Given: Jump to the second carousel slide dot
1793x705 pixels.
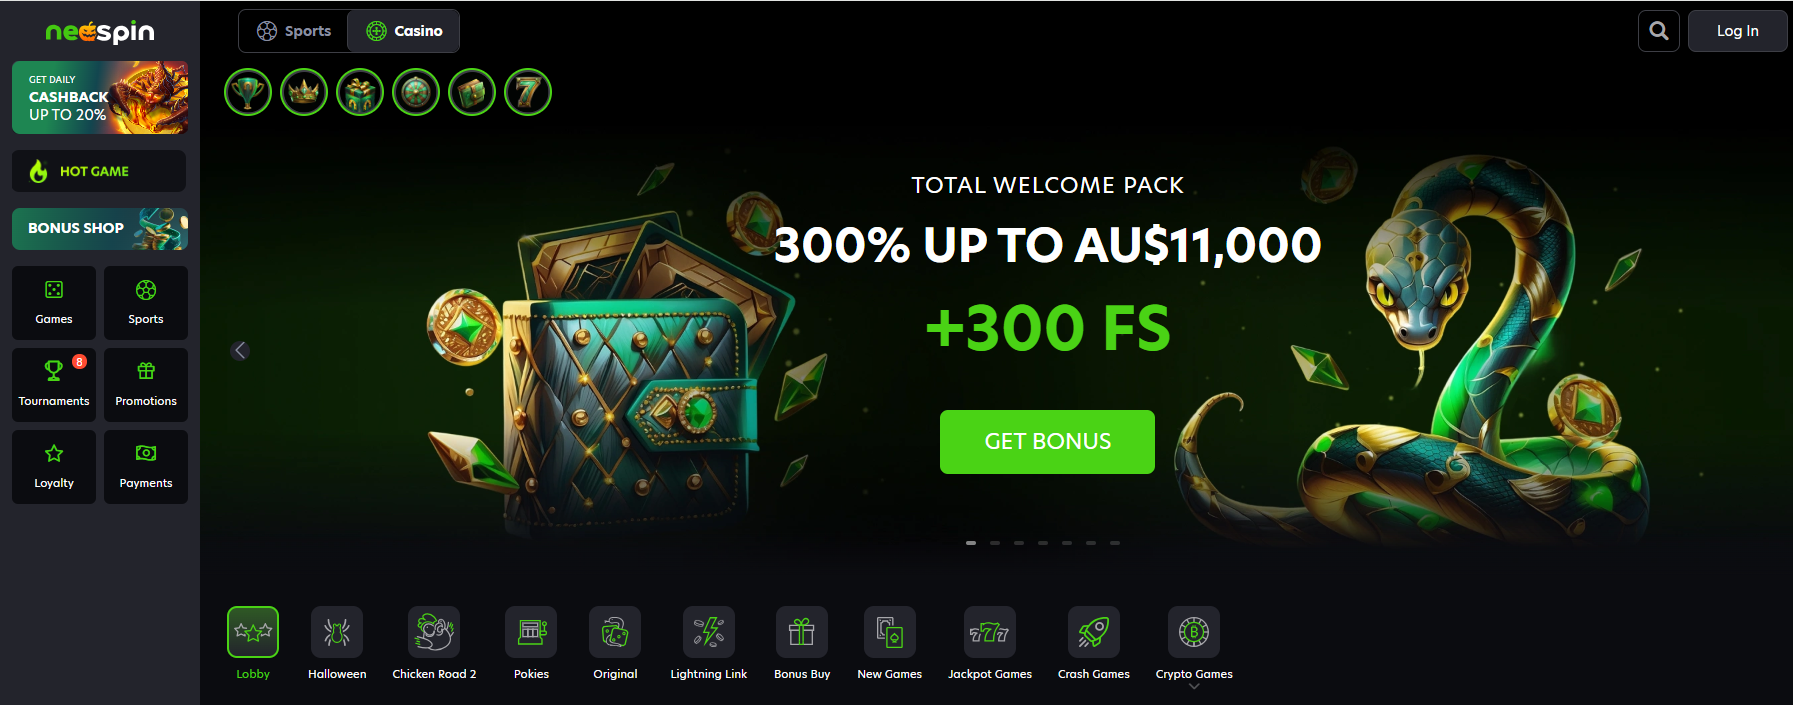Looking at the screenshot, I should tap(995, 543).
